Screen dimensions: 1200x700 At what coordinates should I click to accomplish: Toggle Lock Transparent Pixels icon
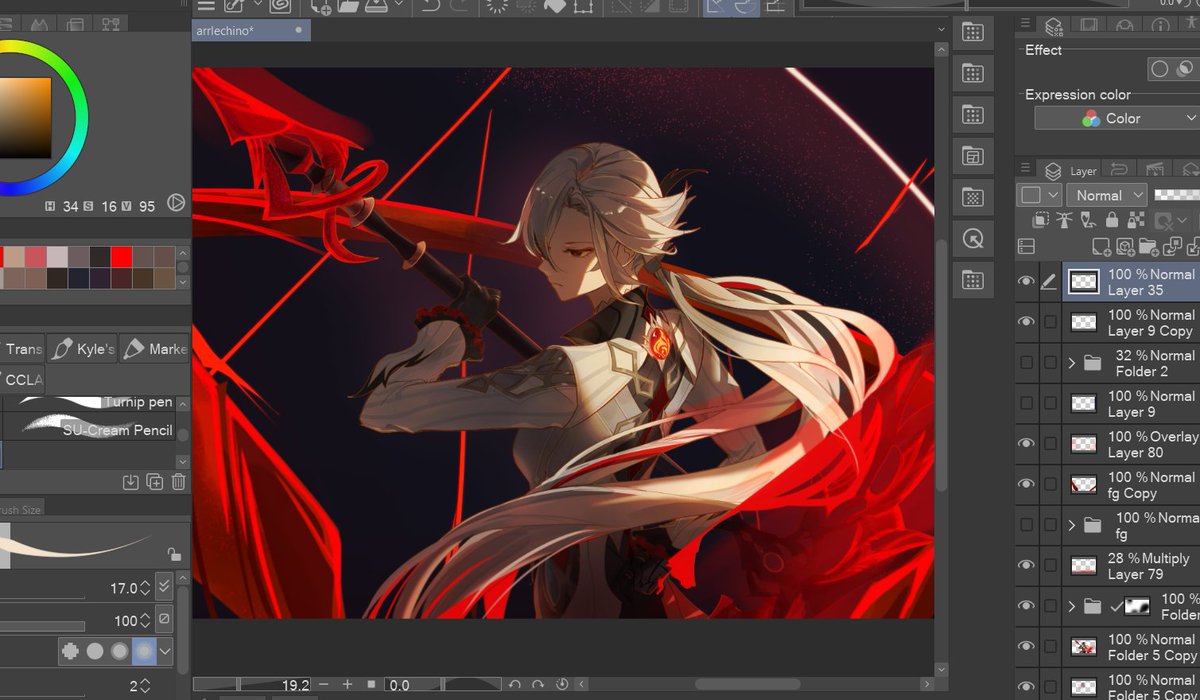point(1137,220)
